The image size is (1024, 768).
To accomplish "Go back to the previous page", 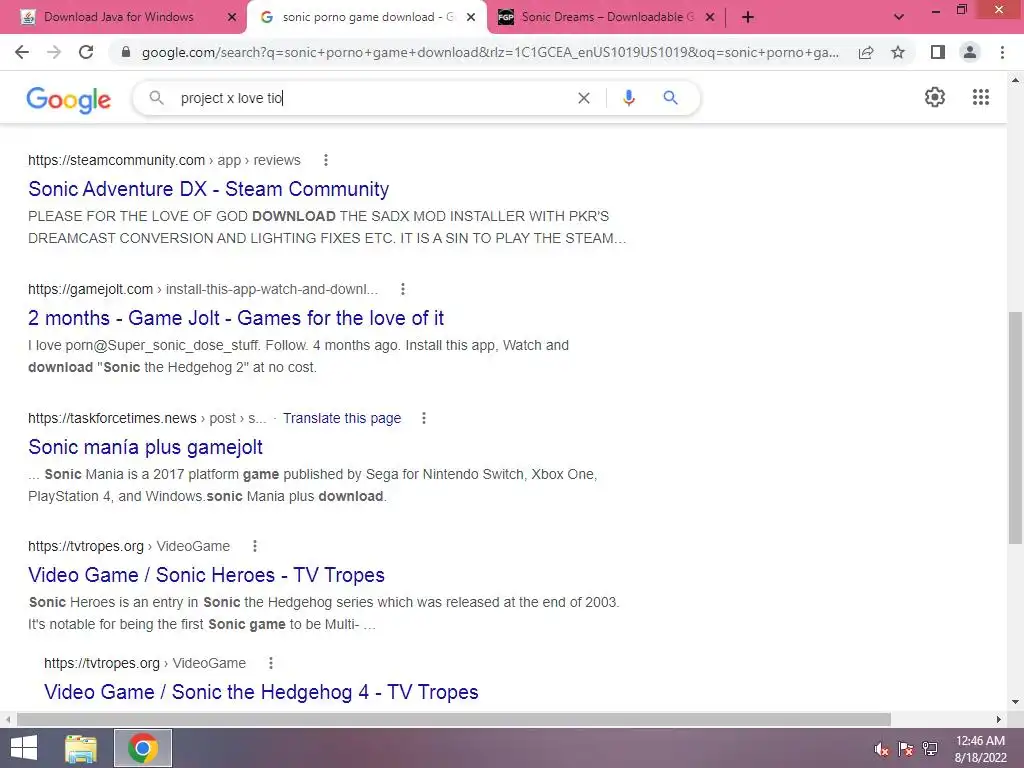I will (x=22, y=52).
